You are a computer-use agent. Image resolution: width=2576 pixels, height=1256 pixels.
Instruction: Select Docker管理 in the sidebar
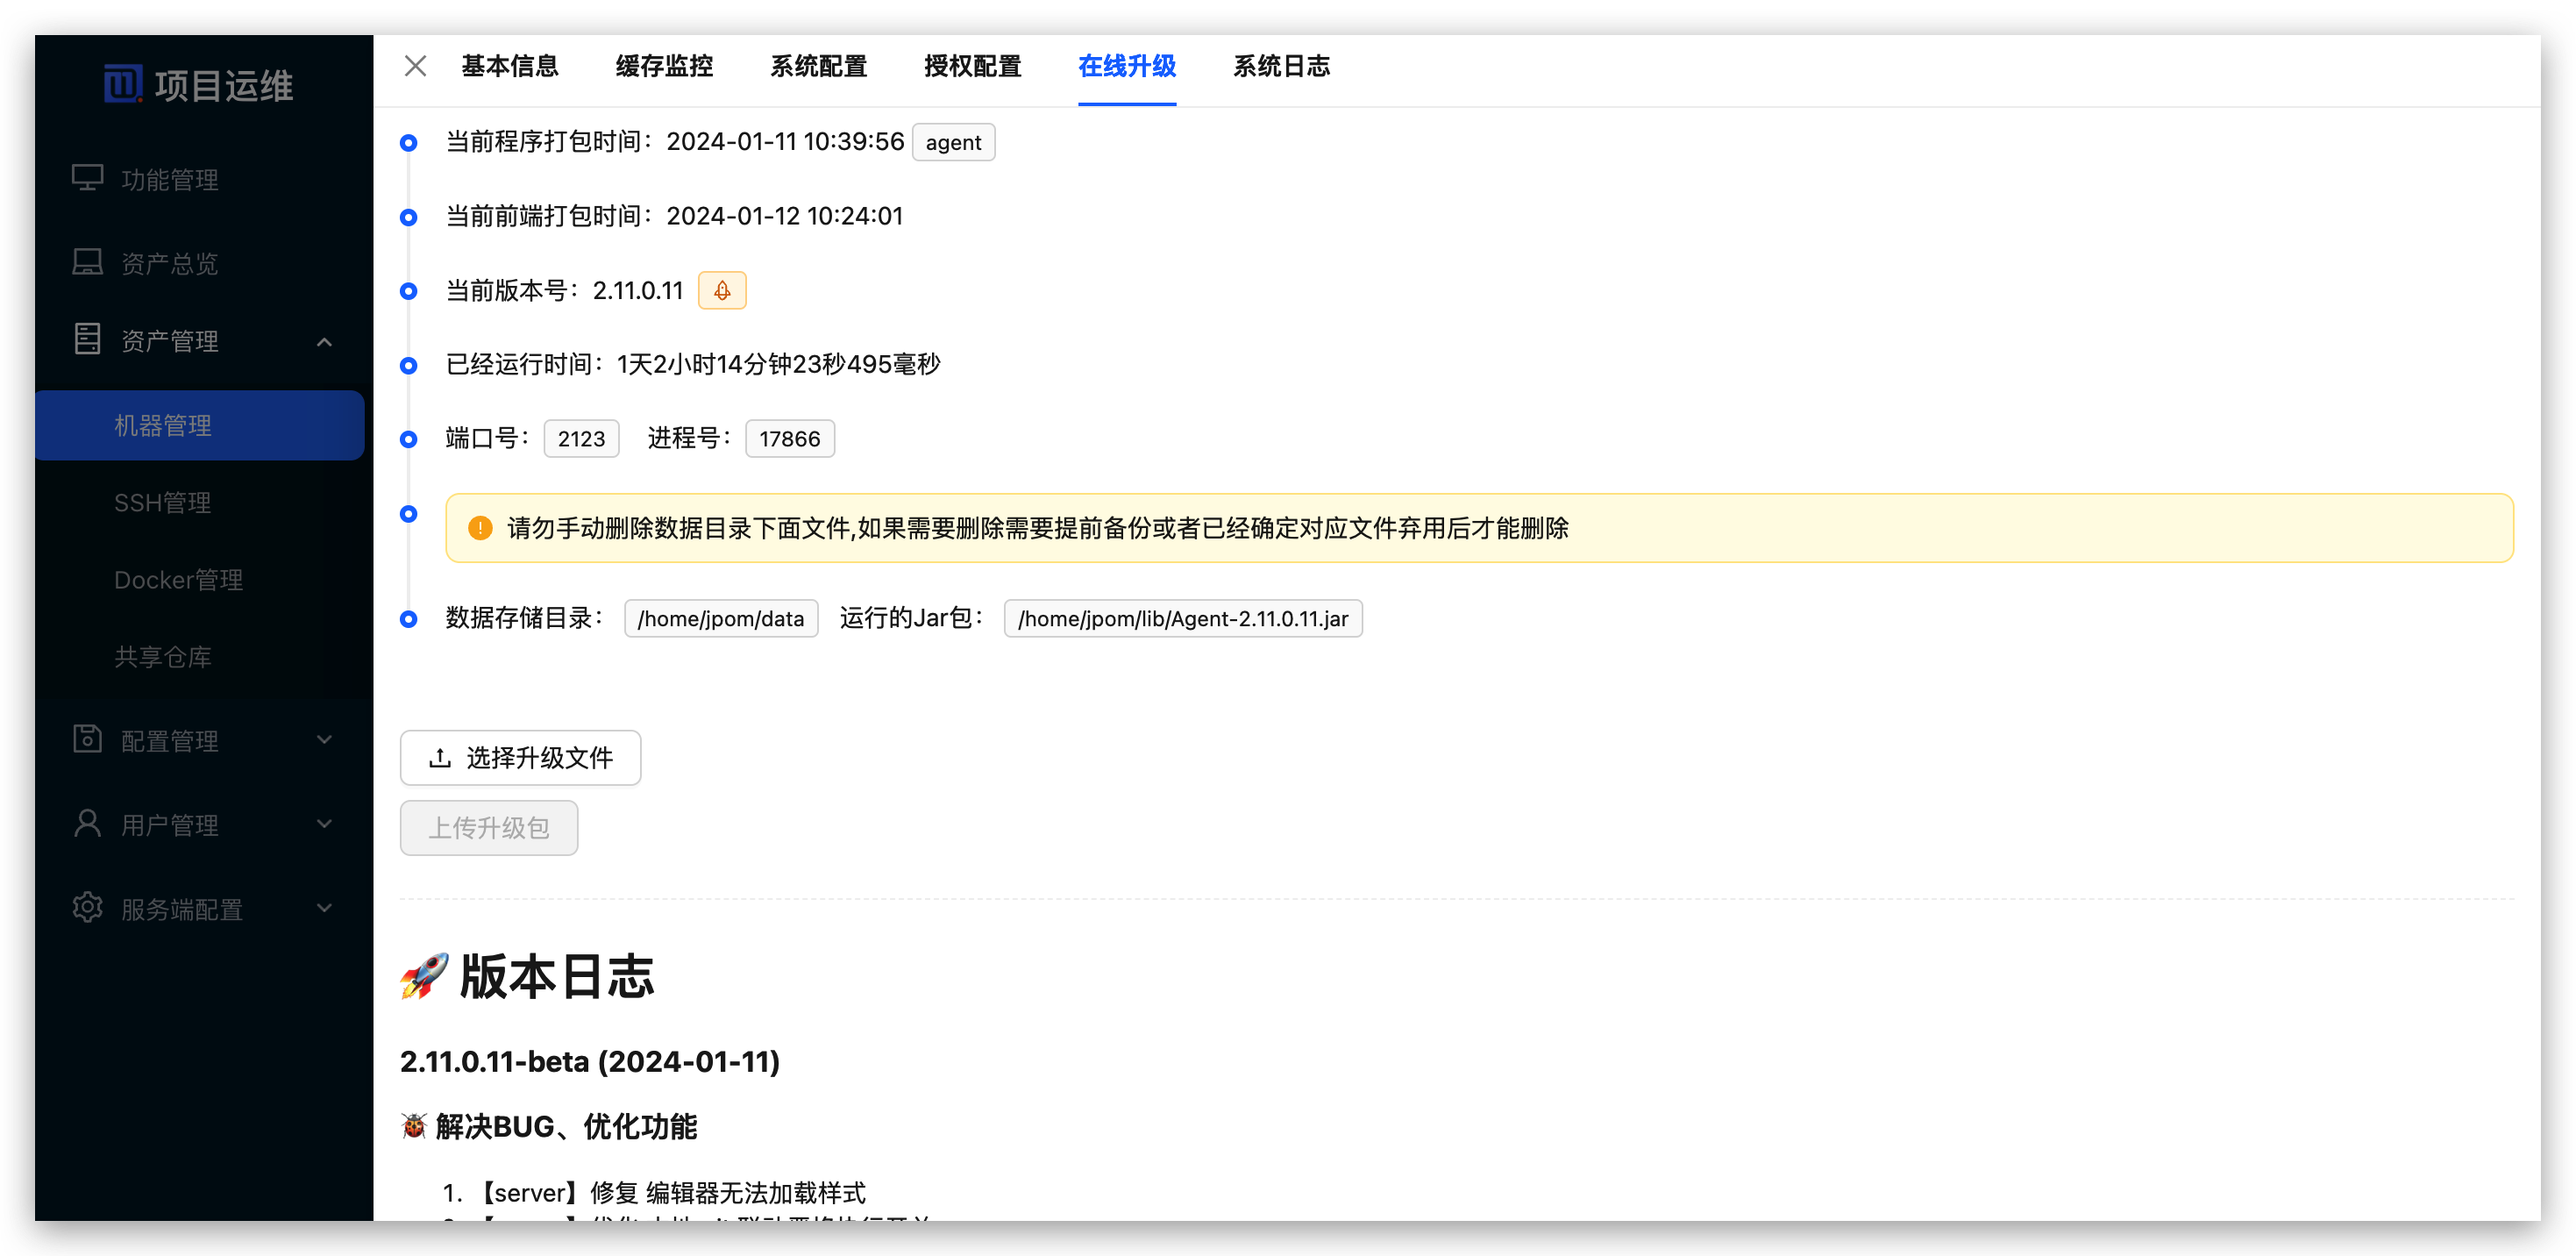179,579
